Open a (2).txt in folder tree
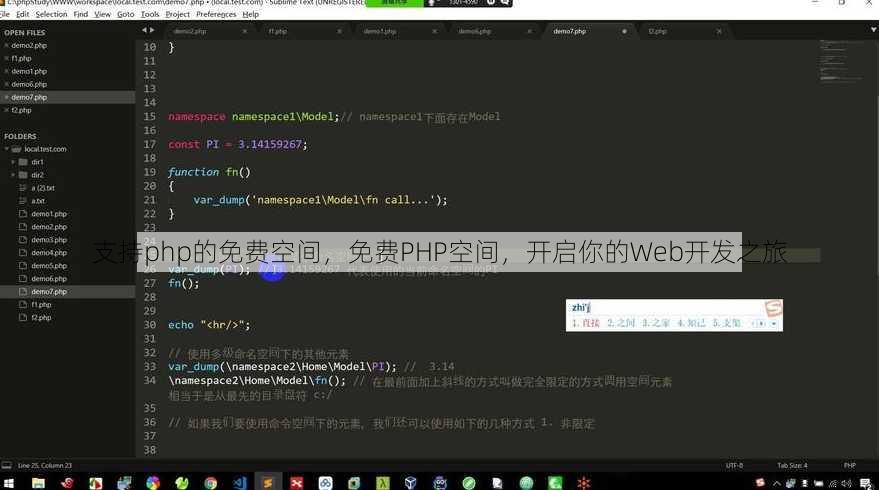Viewport: 879px width, 490px height. (43, 188)
